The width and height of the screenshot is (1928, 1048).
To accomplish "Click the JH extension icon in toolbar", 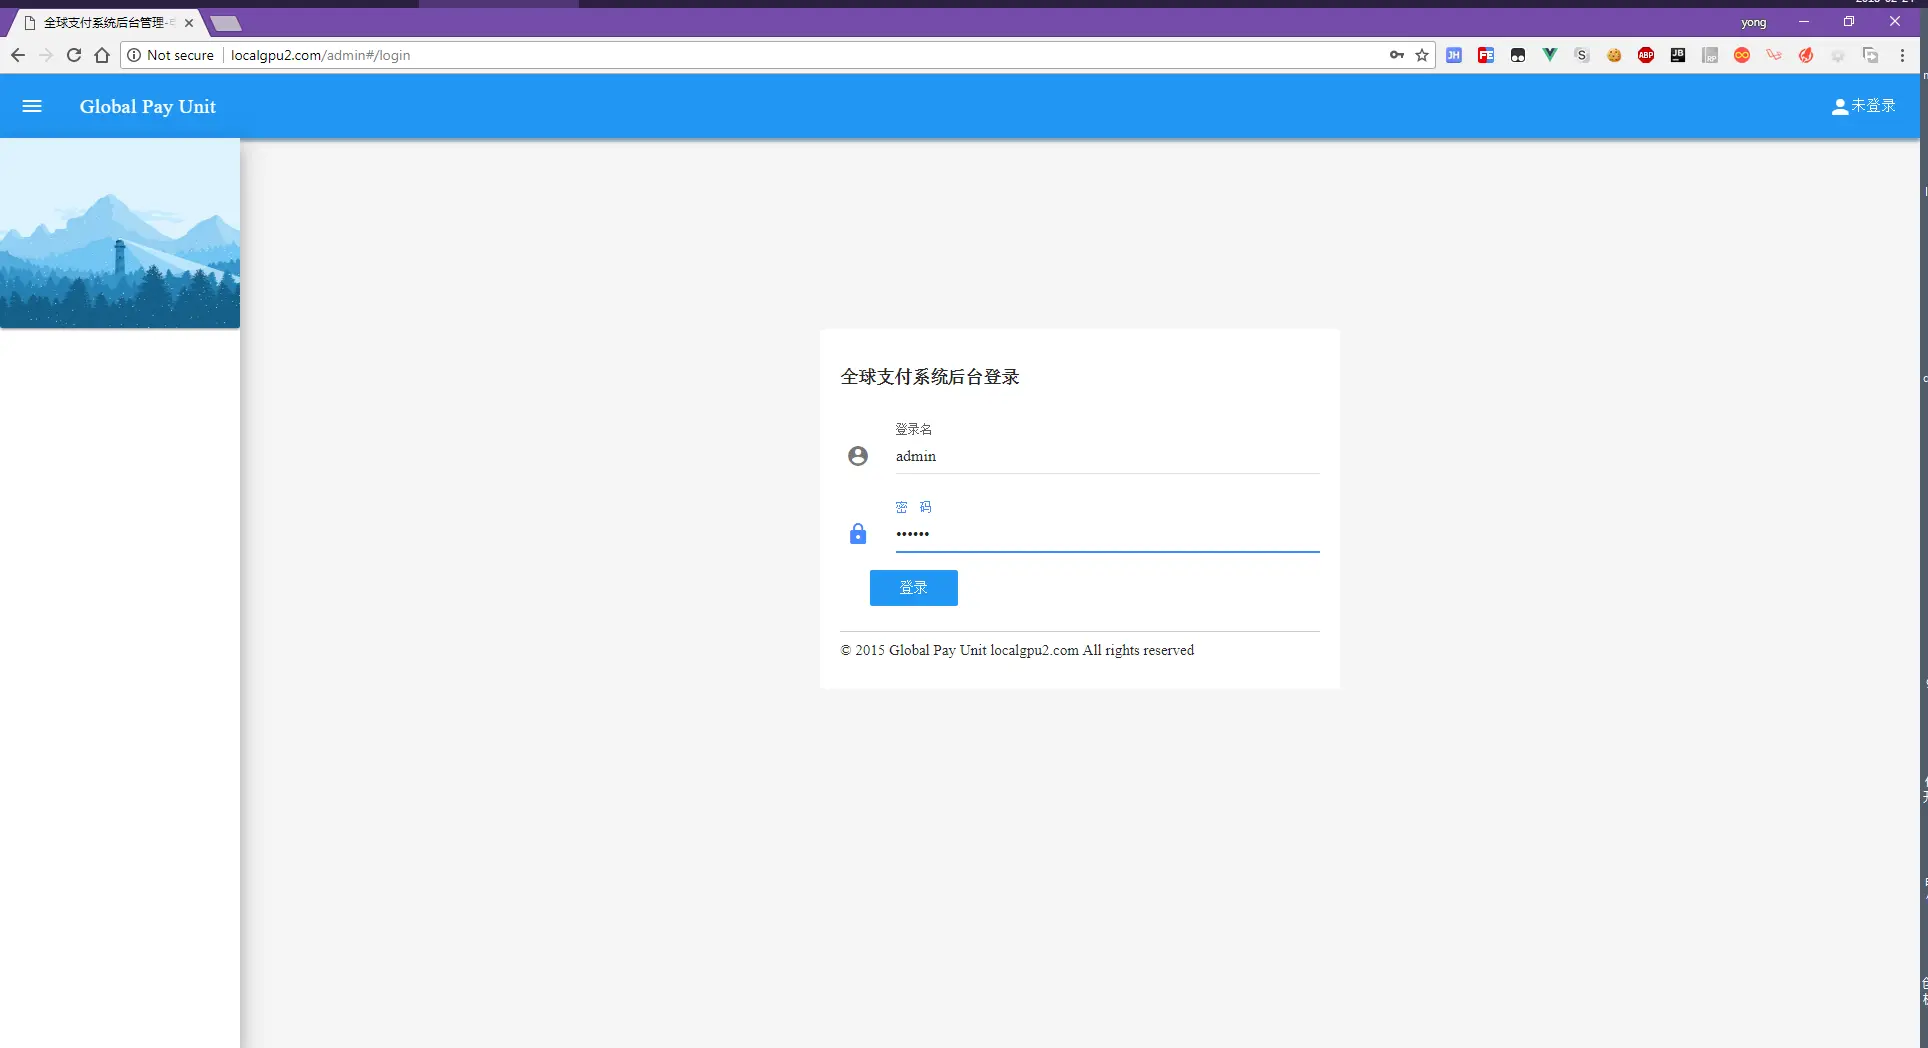I will coord(1454,55).
